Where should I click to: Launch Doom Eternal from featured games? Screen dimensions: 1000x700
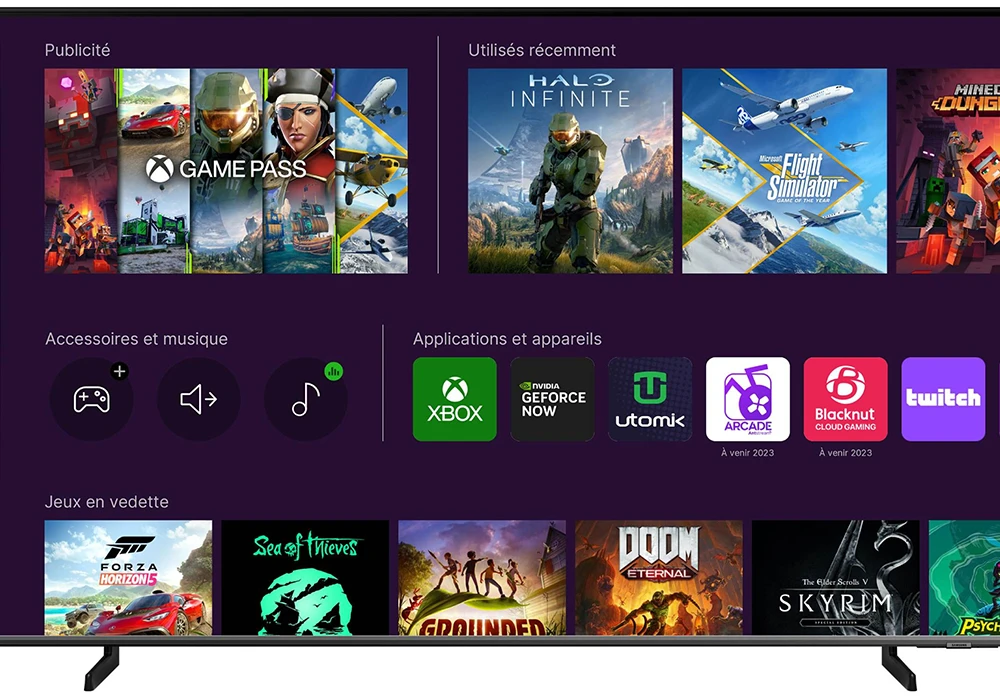[x=659, y=577]
